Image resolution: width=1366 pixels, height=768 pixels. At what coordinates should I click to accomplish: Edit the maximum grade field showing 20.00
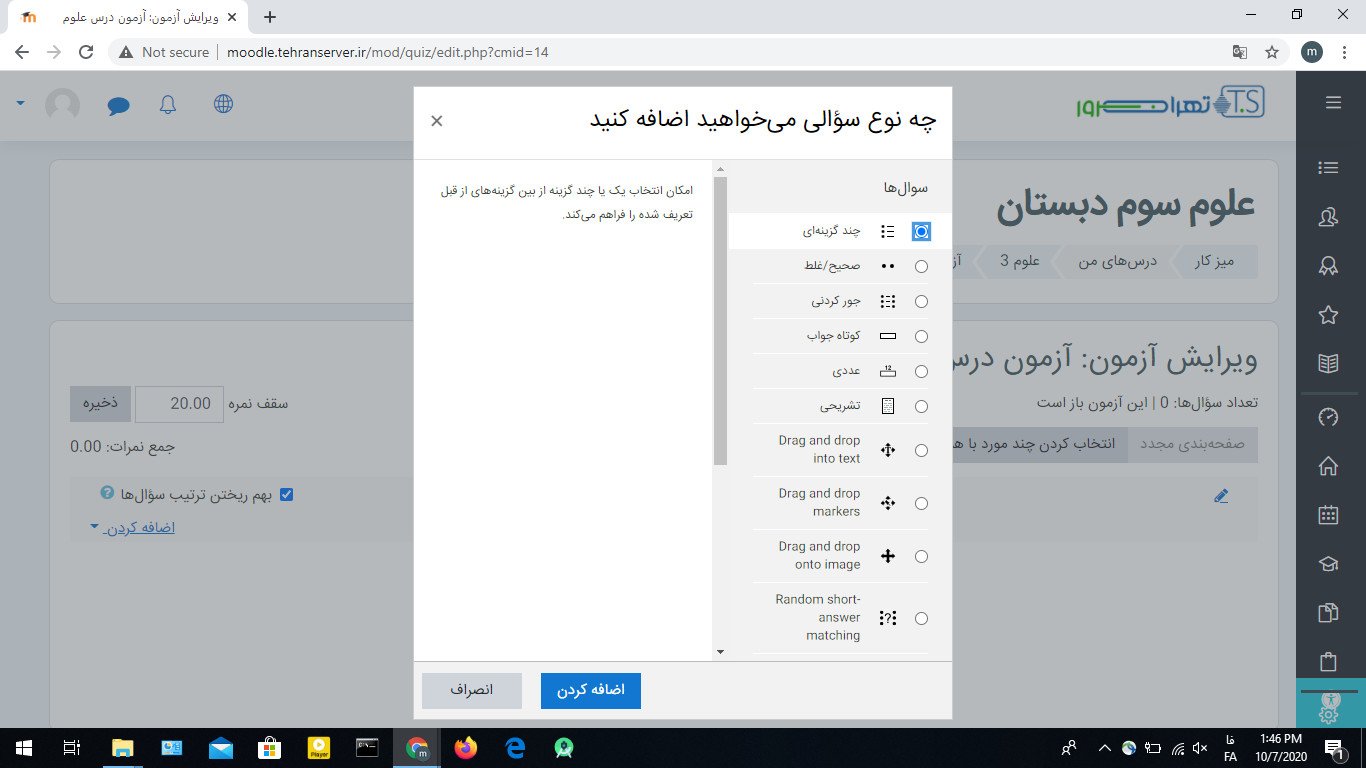(x=179, y=403)
